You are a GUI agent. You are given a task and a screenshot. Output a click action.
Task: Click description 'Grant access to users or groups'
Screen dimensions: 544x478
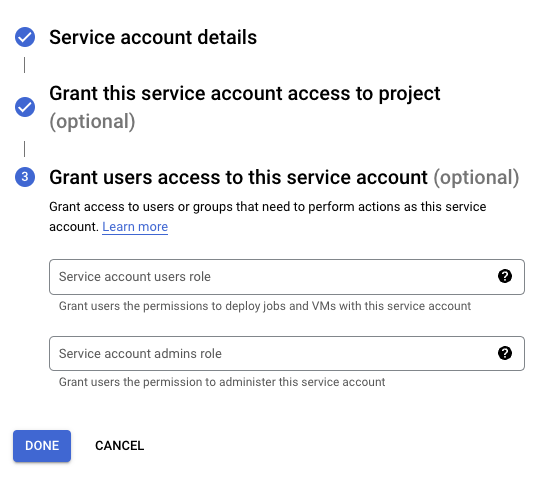(141, 207)
